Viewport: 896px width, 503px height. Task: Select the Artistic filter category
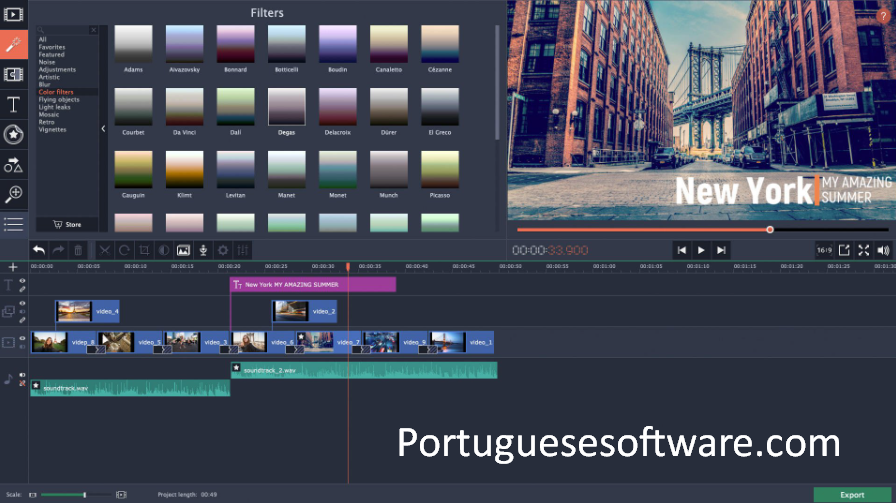tap(49, 77)
